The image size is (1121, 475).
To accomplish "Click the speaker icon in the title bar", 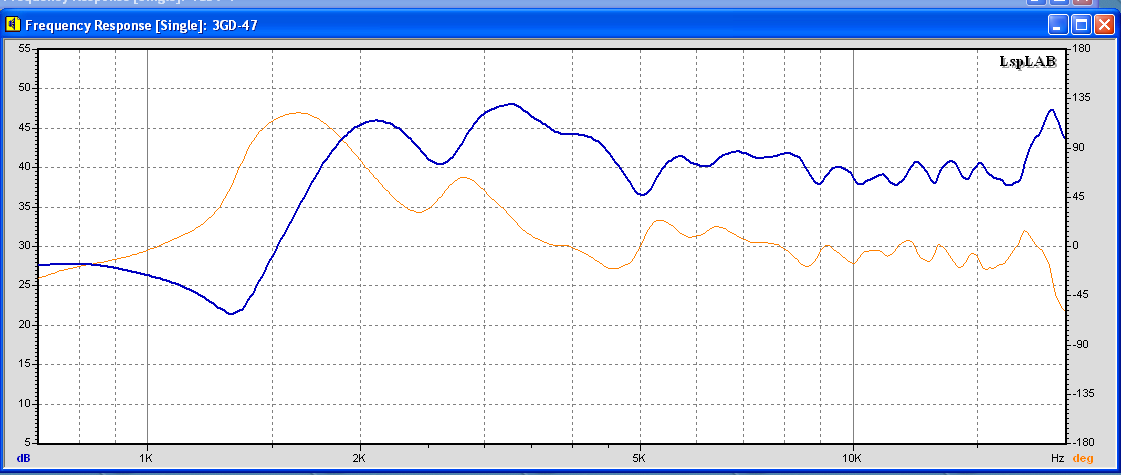I will (x=12, y=25).
